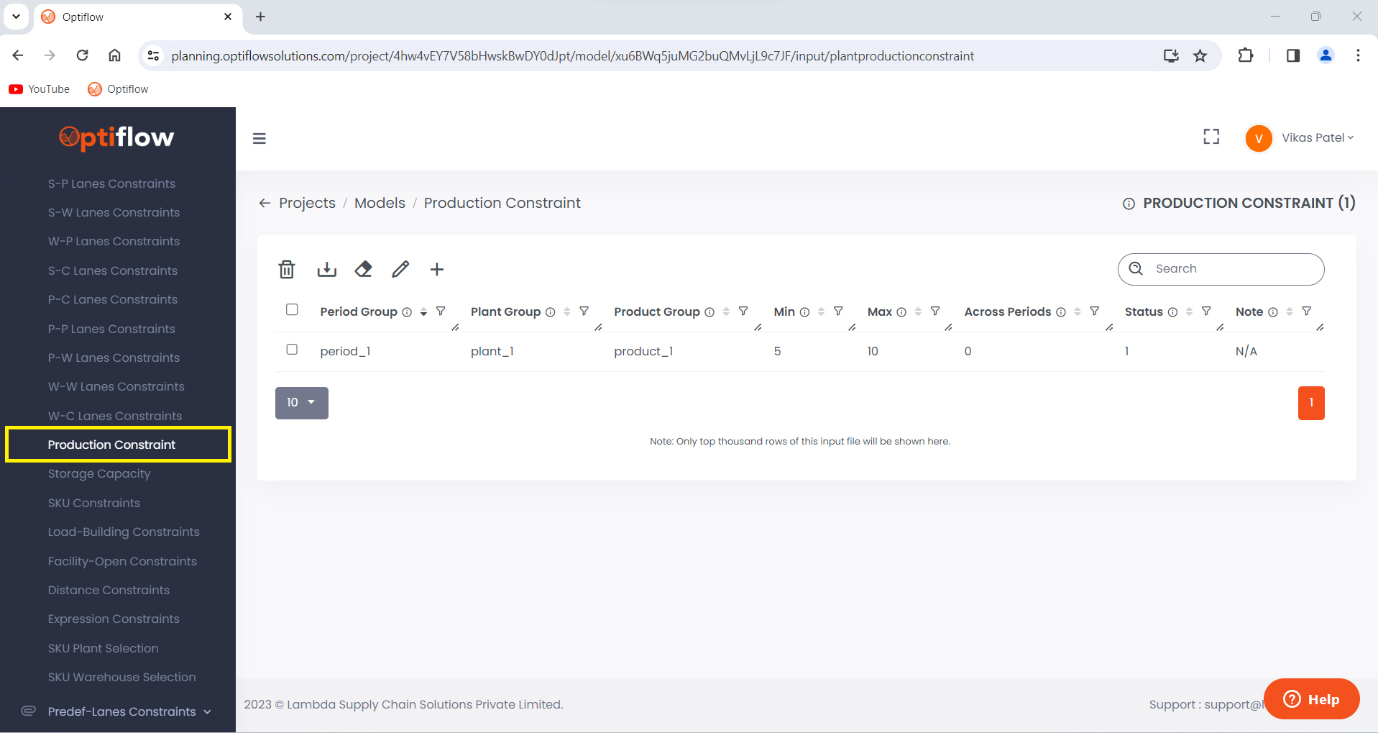Viewport: 1378px width, 733px height.
Task: Add a new production constraint
Action: [437, 269]
